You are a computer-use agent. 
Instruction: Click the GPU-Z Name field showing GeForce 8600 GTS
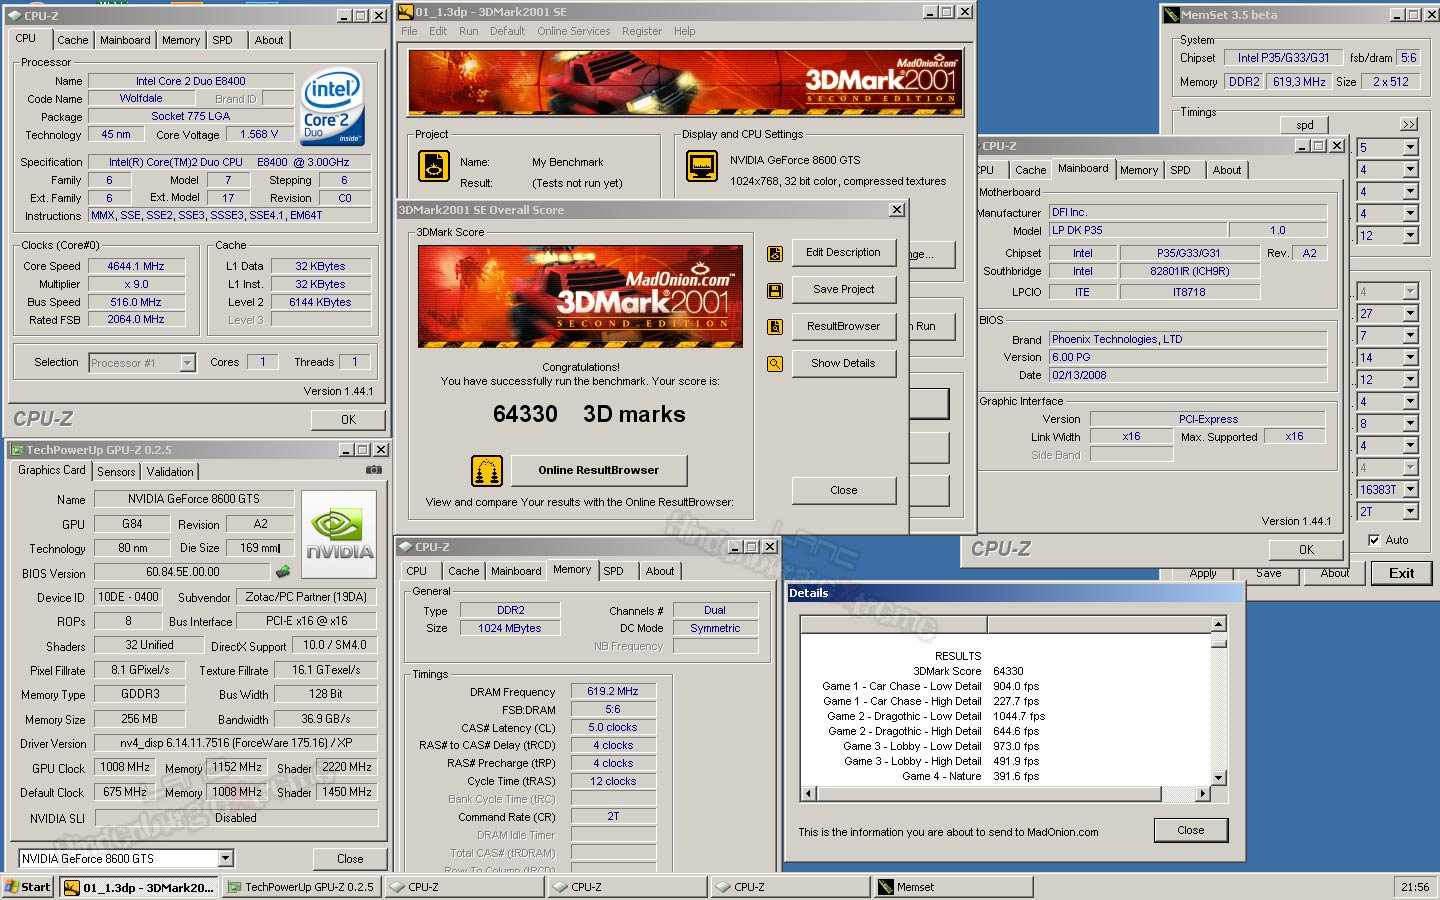[194, 499]
